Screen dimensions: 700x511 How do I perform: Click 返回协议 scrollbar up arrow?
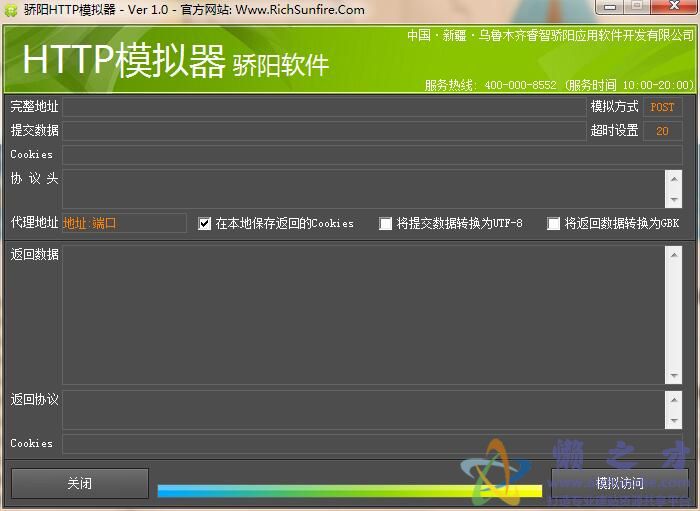[x=674, y=399]
